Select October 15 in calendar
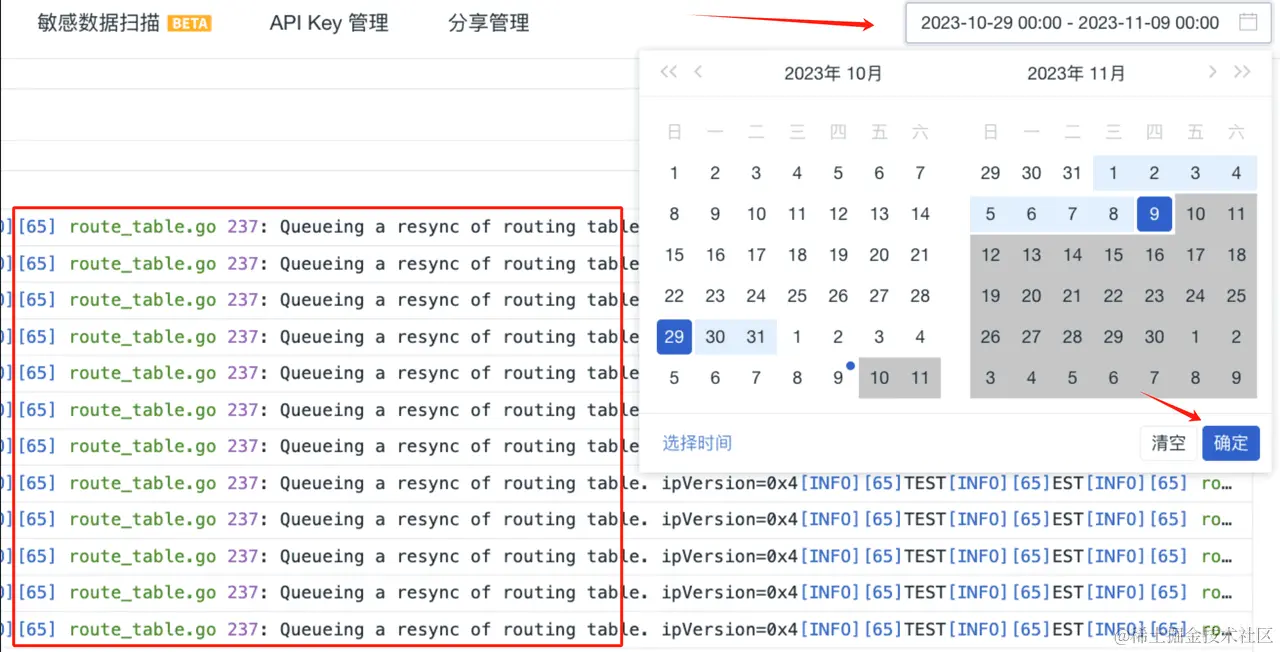 tap(674, 255)
